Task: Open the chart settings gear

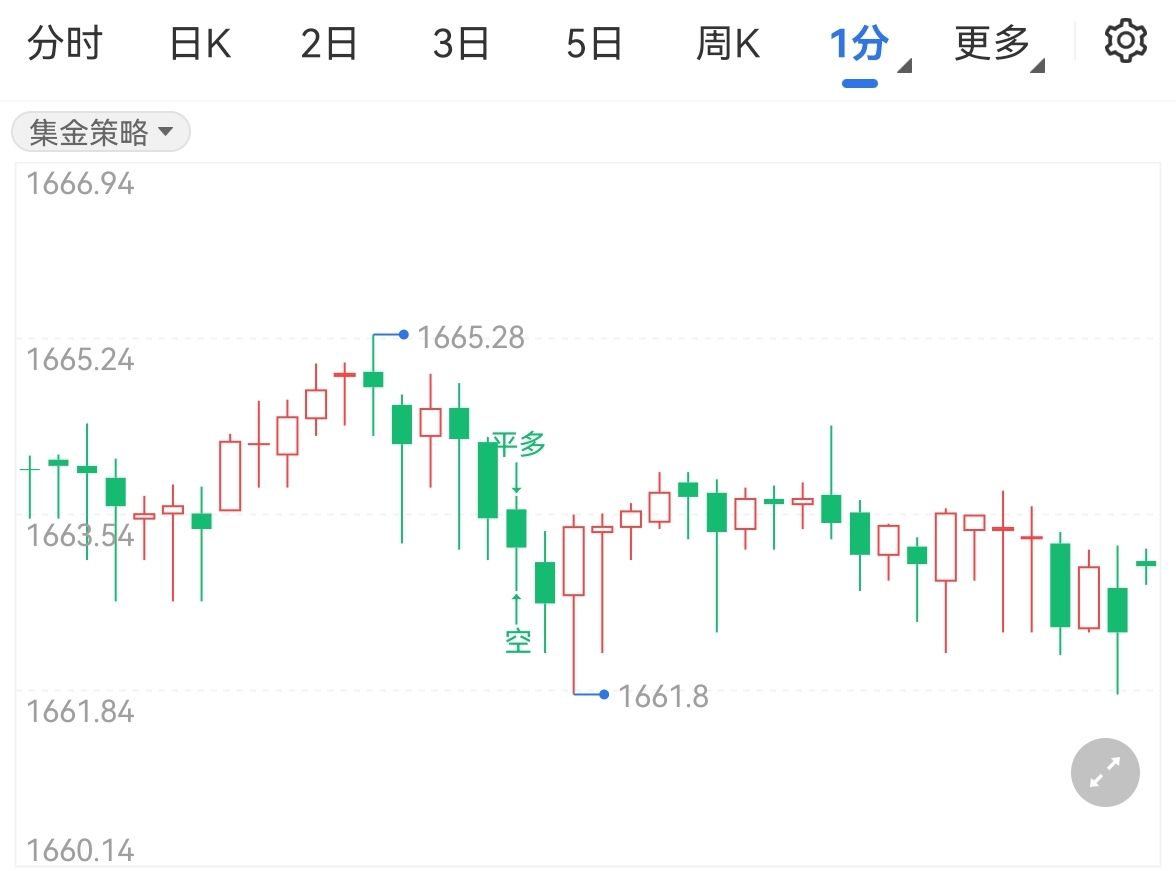Action: pos(1125,41)
